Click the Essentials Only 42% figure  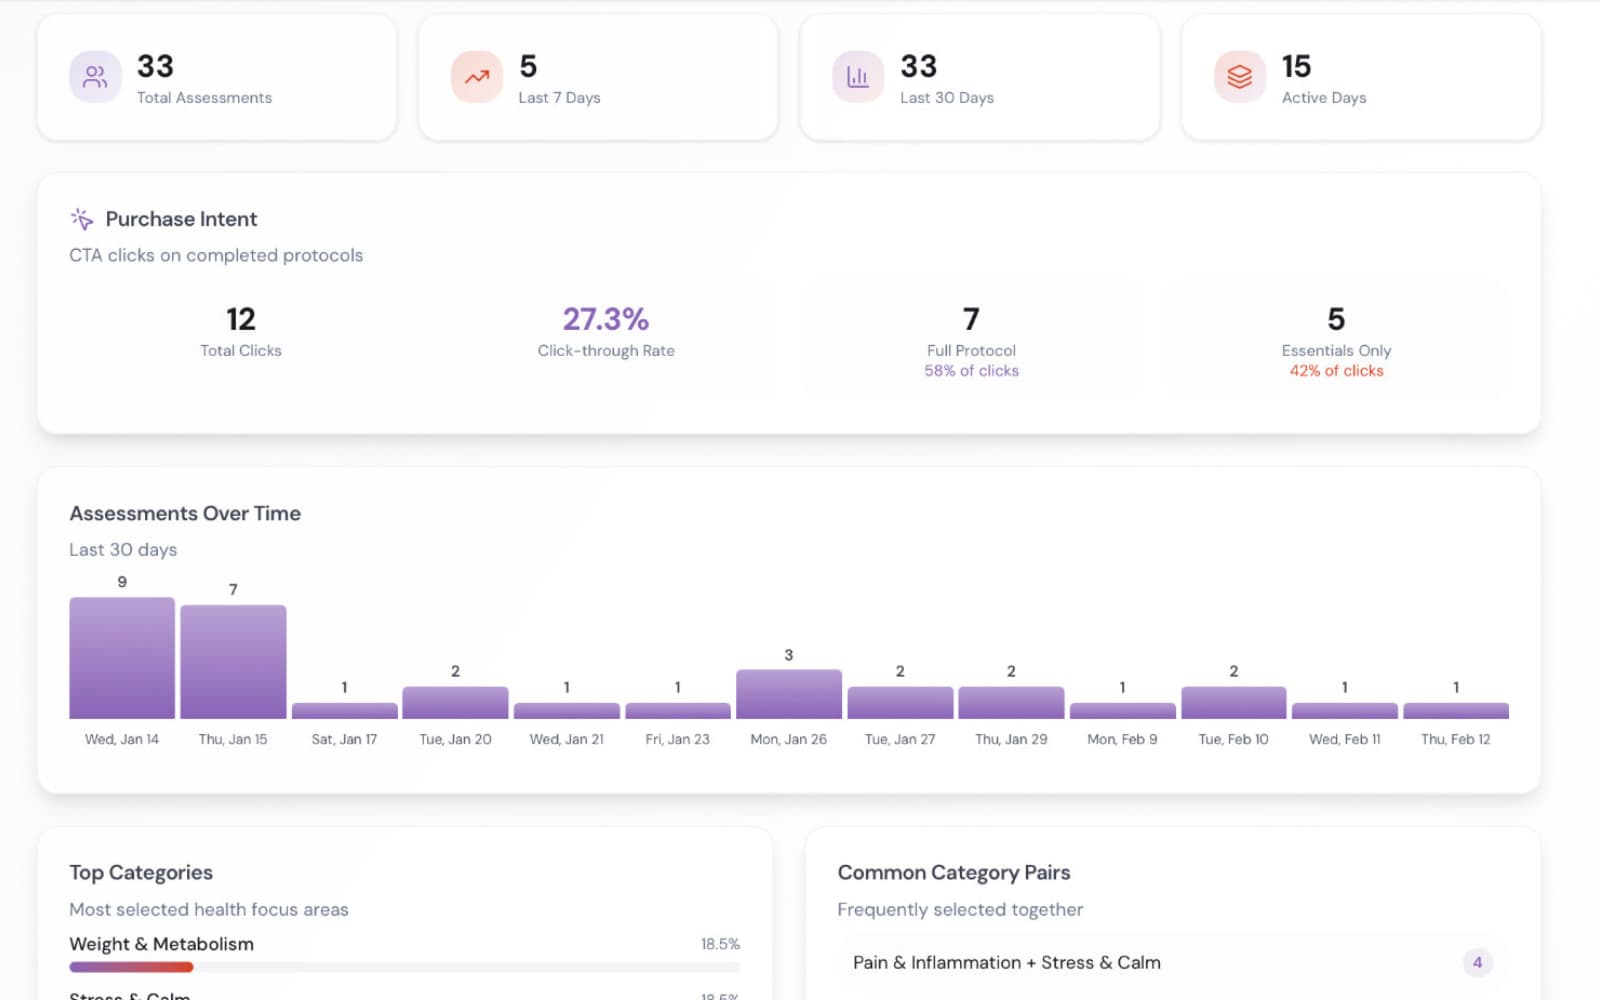[x=1336, y=370]
